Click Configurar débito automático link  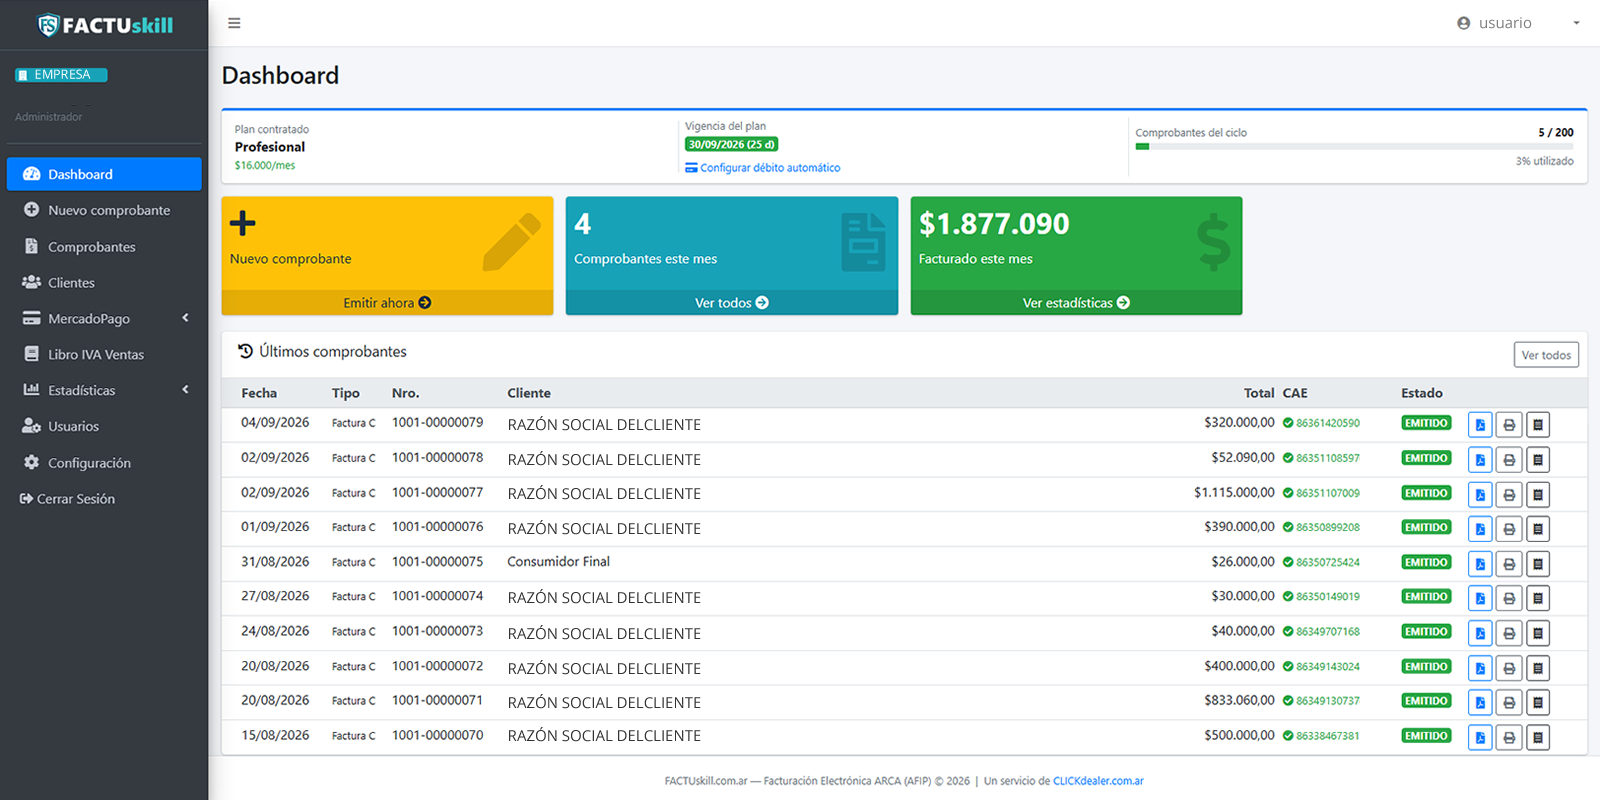763,168
